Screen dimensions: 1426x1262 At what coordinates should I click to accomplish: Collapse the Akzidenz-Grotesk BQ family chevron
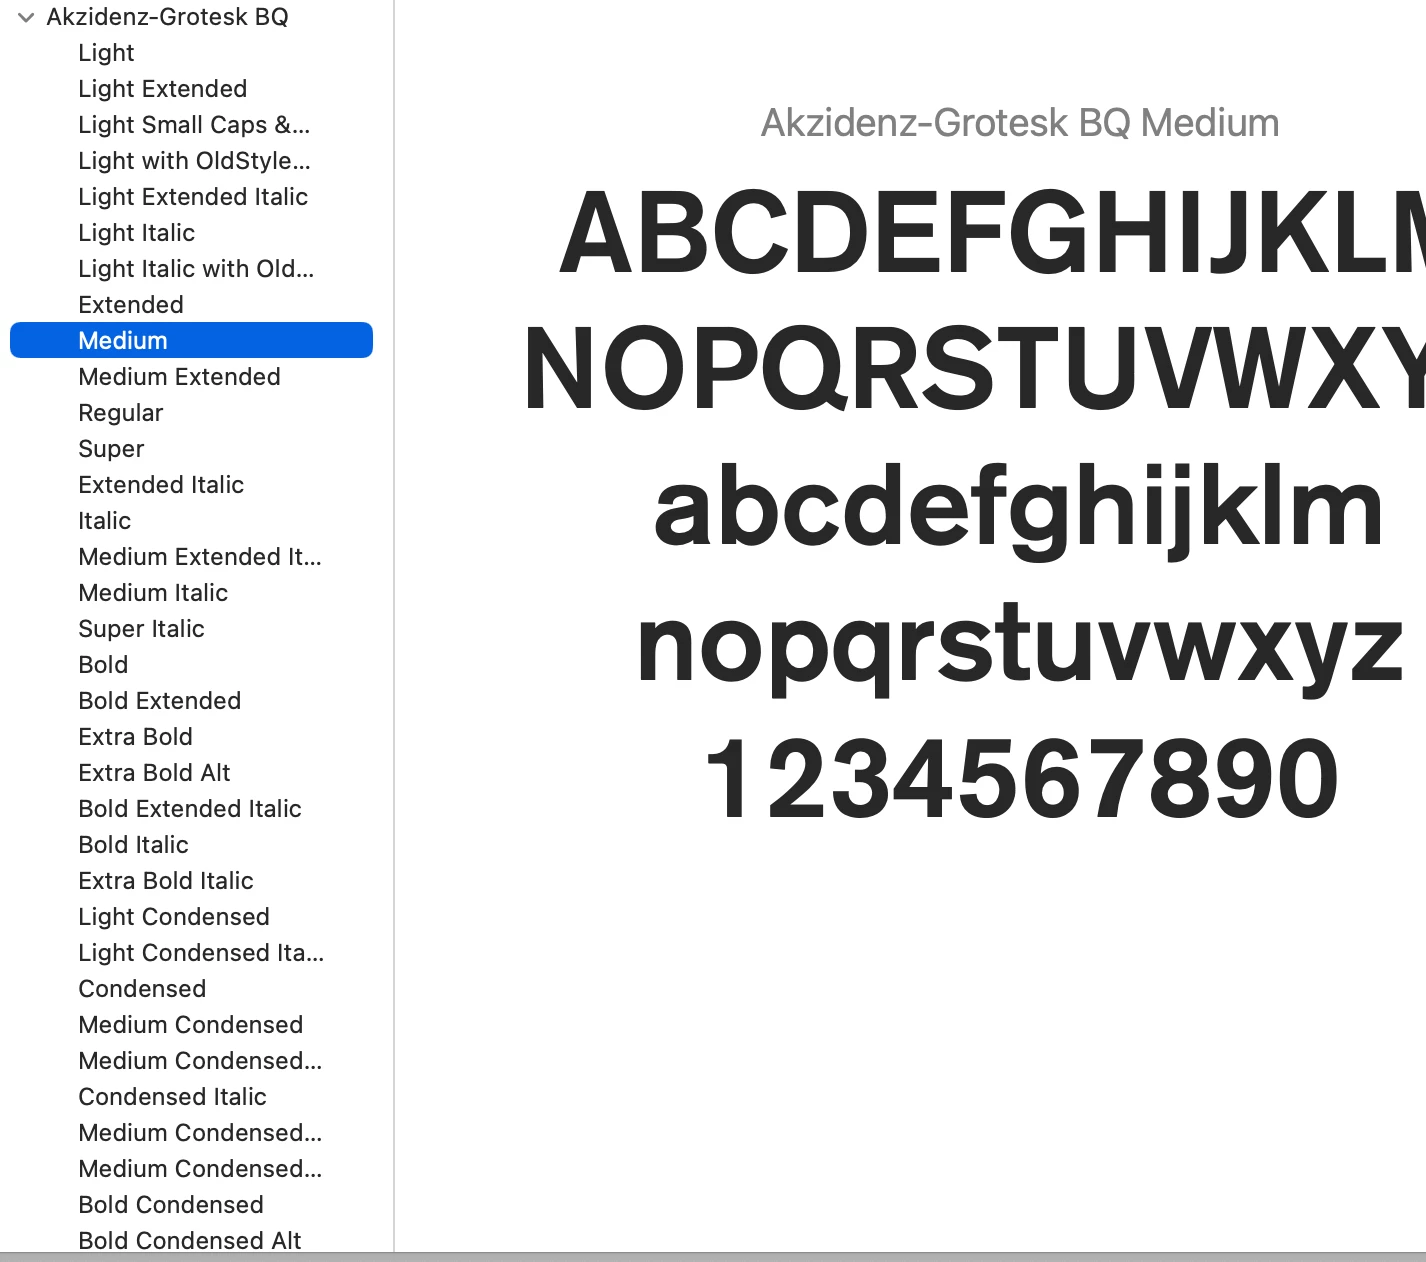coord(26,17)
